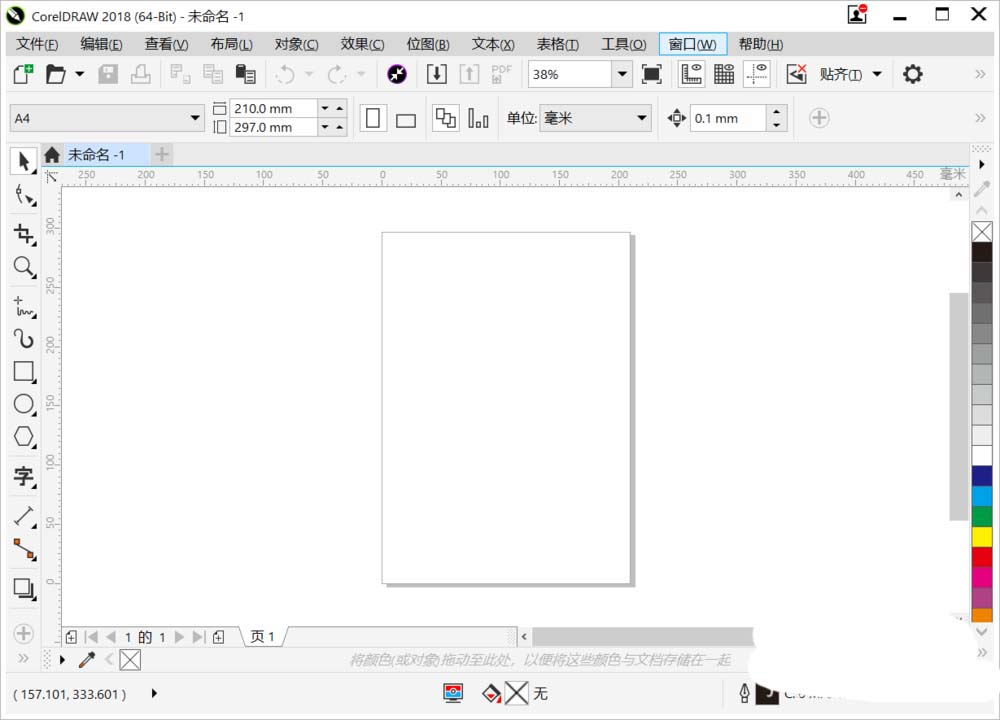Pick the yellow color swatch
This screenshot has height=720, width=1000.
[982, 537]
